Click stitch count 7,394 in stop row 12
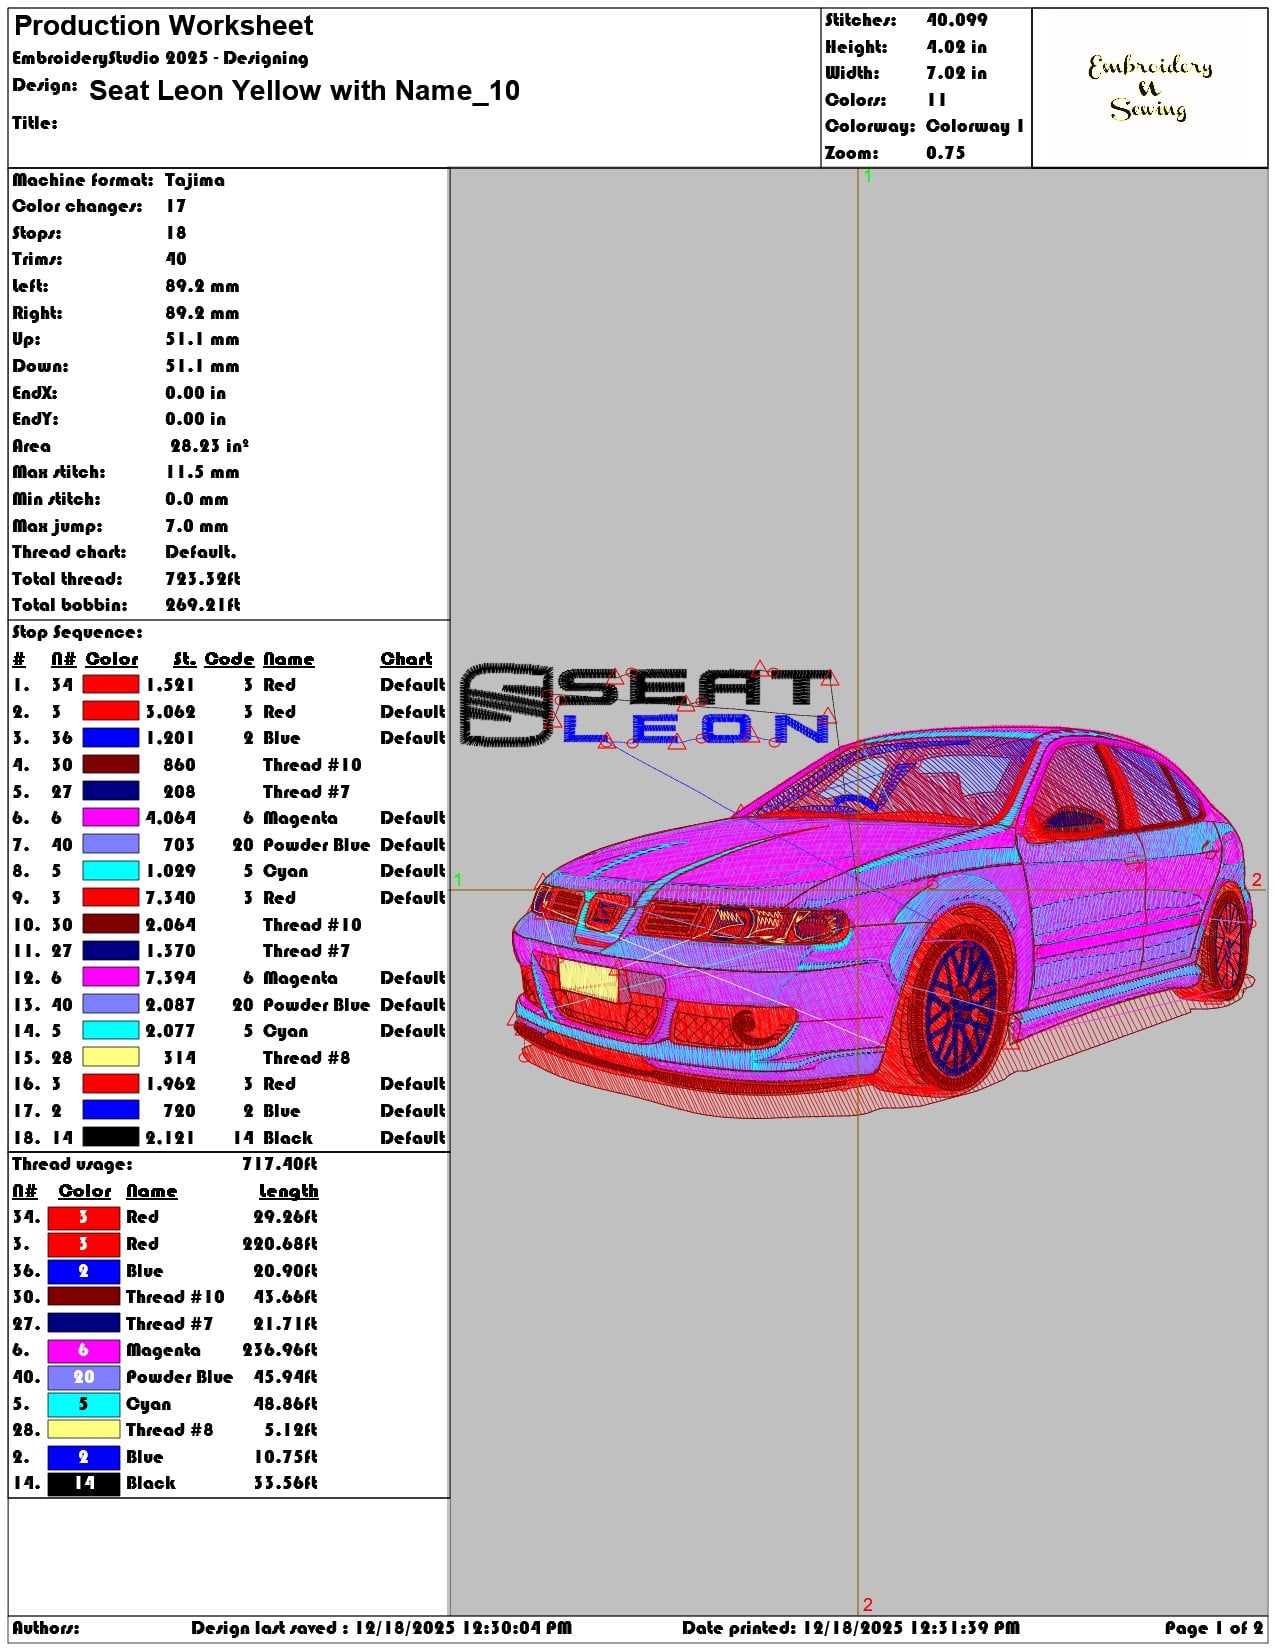This screenshot has height=1650, width=1275. (x=170, y=978)
